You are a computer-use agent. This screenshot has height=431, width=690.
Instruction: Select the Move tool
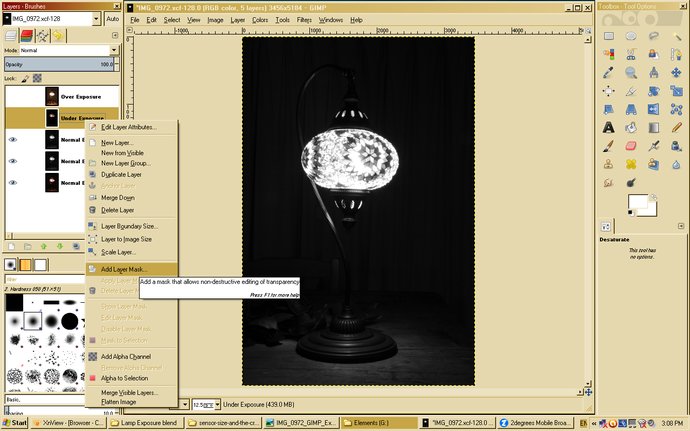coord(676,73)
